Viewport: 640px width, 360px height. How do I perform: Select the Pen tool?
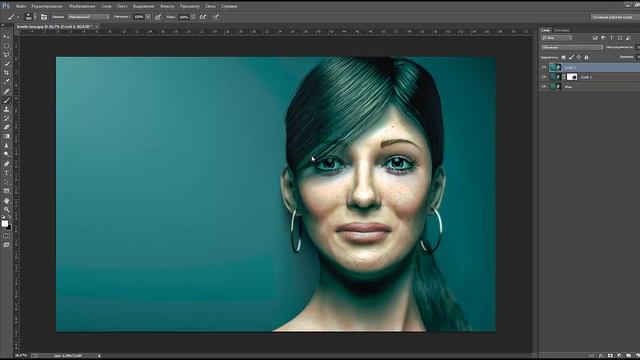(6, 164)
